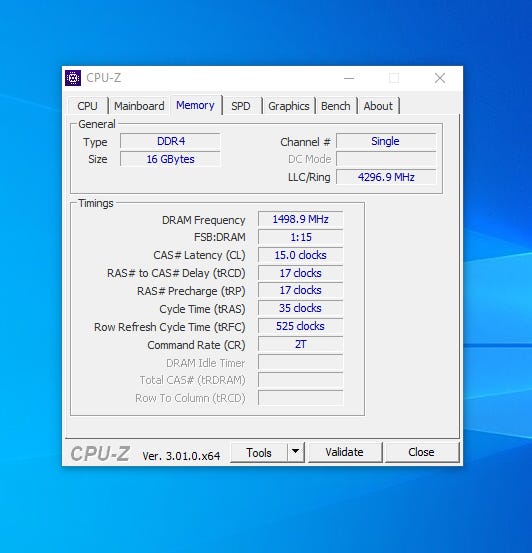Click the memory Type DDR4 field
This screenshot has width=532, height=553.
click(x=170, y=141)
